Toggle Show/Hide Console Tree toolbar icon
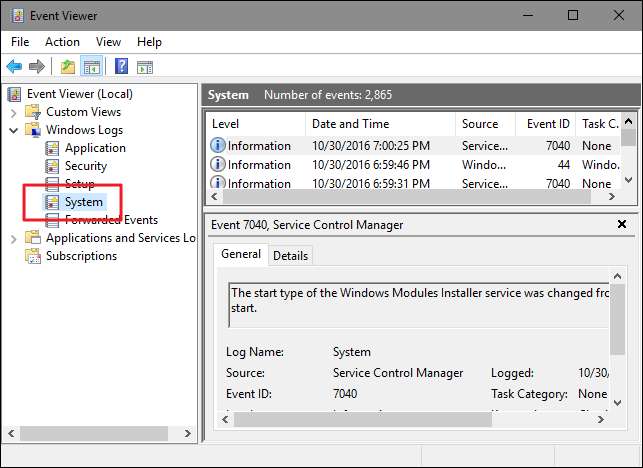The image size is (643, 468). pos(91,67)
